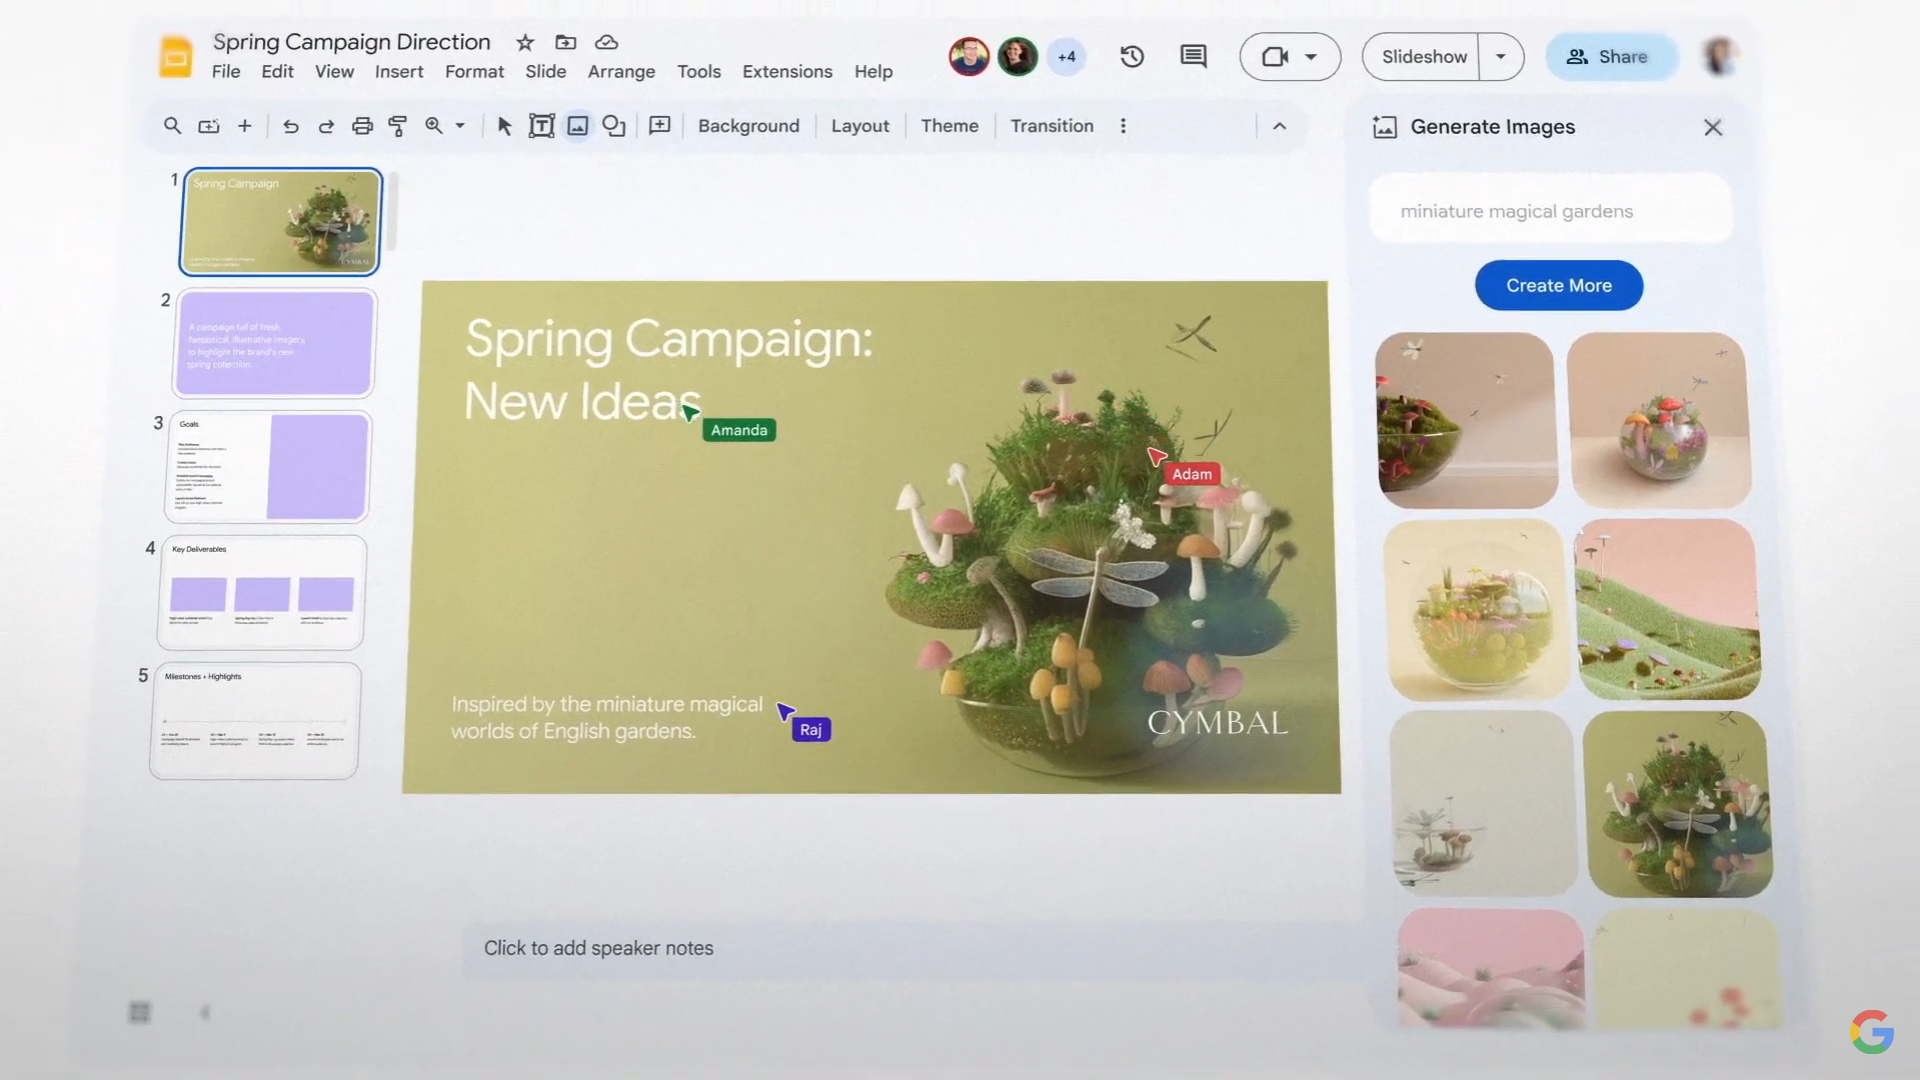Select slide 4 Key Deliverables thumbnail
This screenshot has height=1080, width=1920.
262,593
